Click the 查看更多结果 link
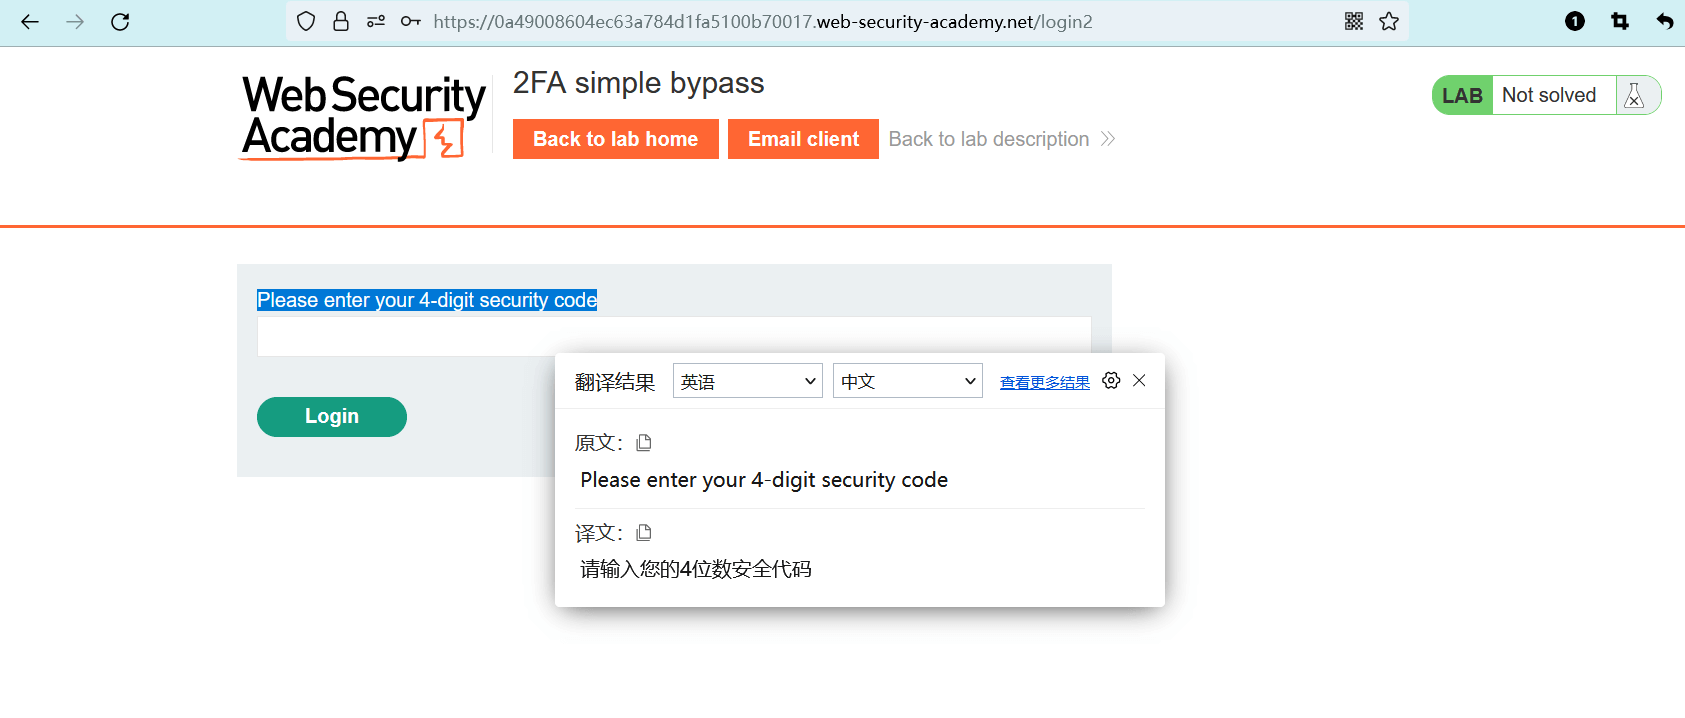The width and height of the screenshot is (1685, 718). coord(1044,383)
